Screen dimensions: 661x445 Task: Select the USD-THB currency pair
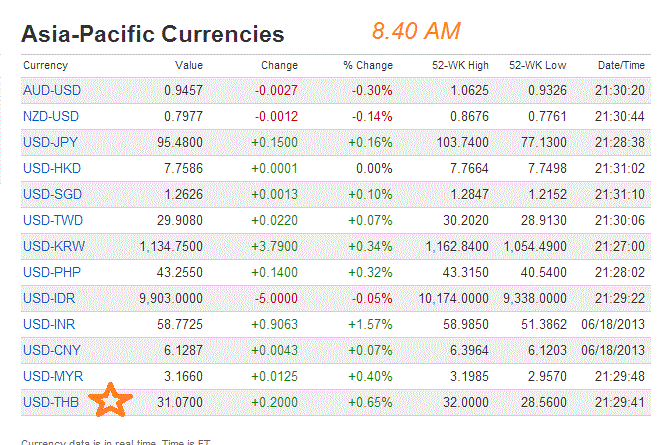(50, 402)
